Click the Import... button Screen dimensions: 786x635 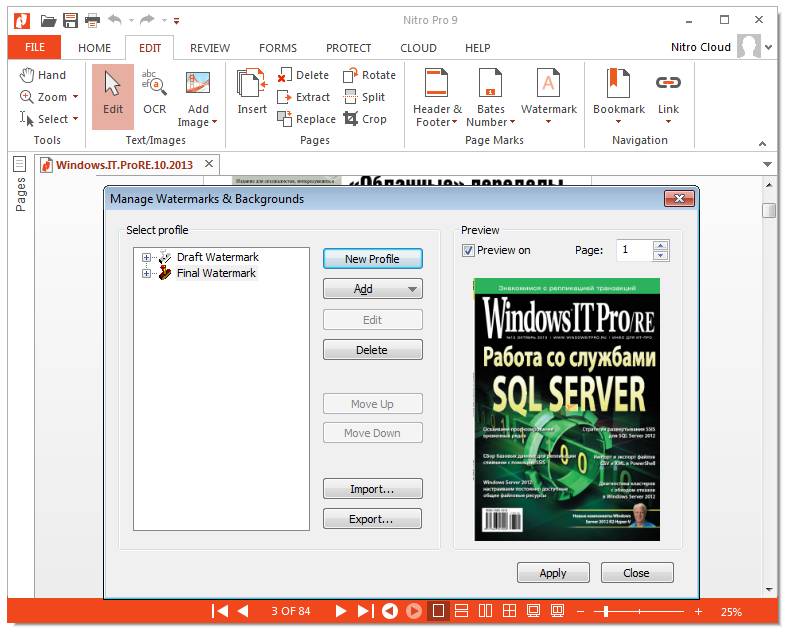click(372, 489)
